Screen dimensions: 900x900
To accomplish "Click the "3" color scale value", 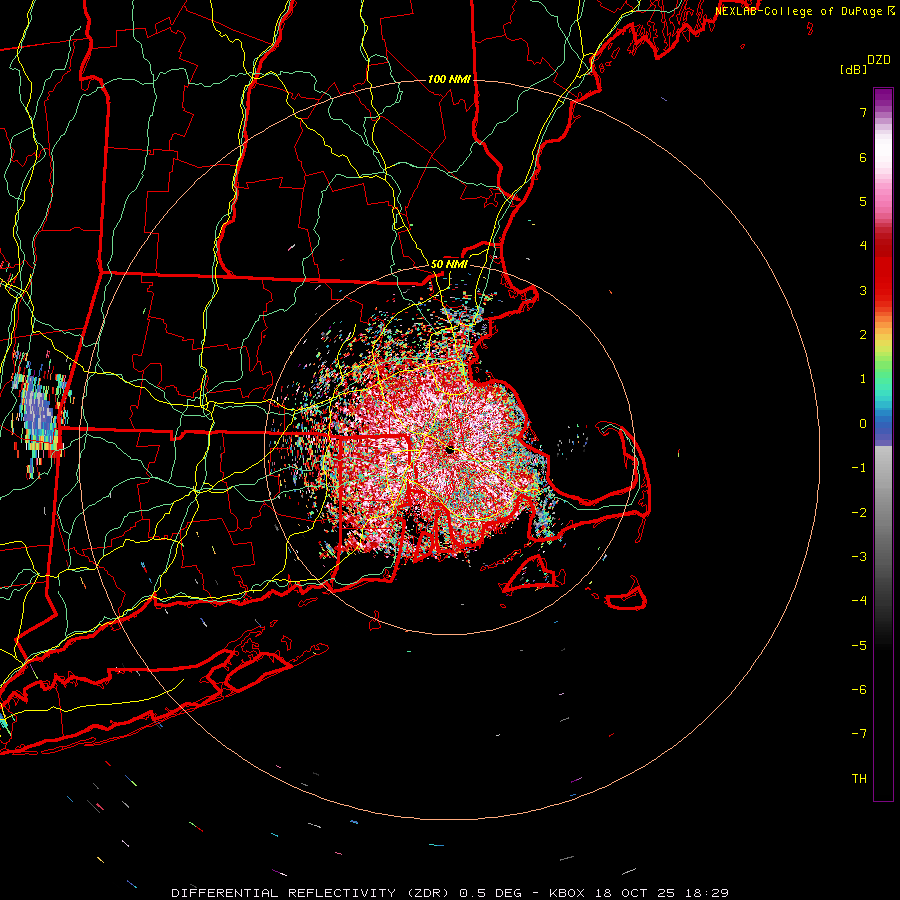I will (863, 290).
